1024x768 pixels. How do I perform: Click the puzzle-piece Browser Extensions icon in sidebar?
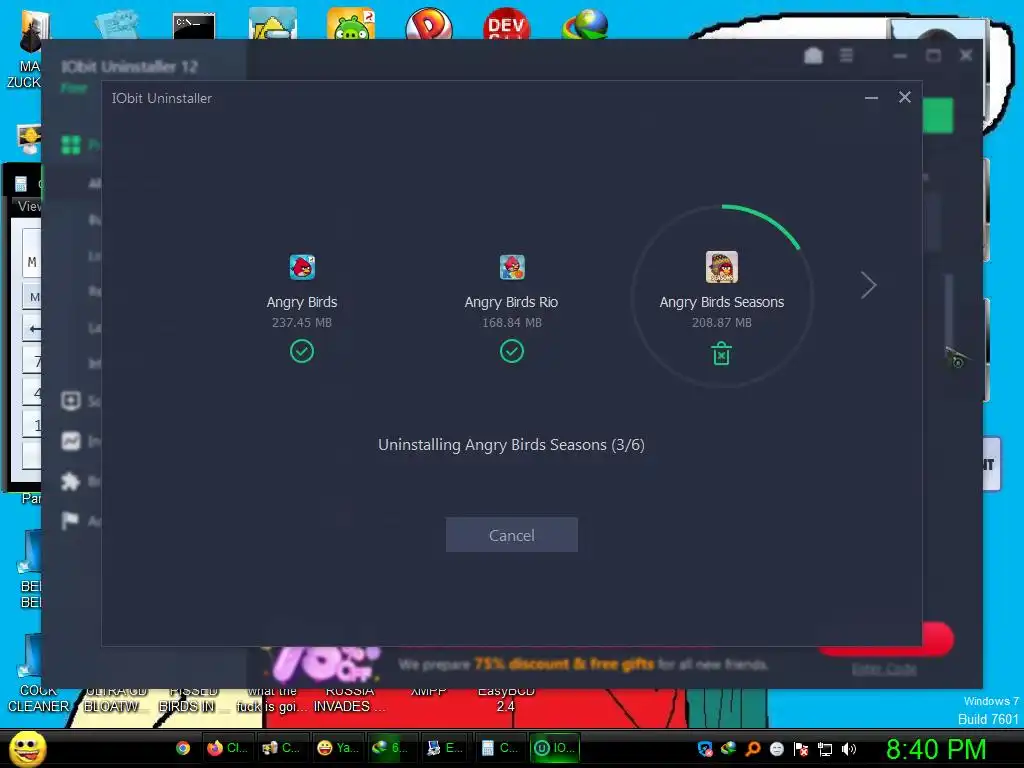point(71,482)
